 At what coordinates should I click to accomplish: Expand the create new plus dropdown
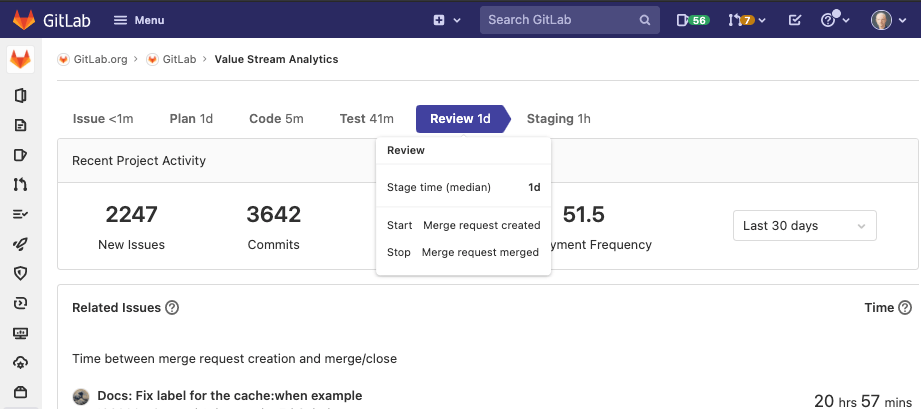pos(447,20)
